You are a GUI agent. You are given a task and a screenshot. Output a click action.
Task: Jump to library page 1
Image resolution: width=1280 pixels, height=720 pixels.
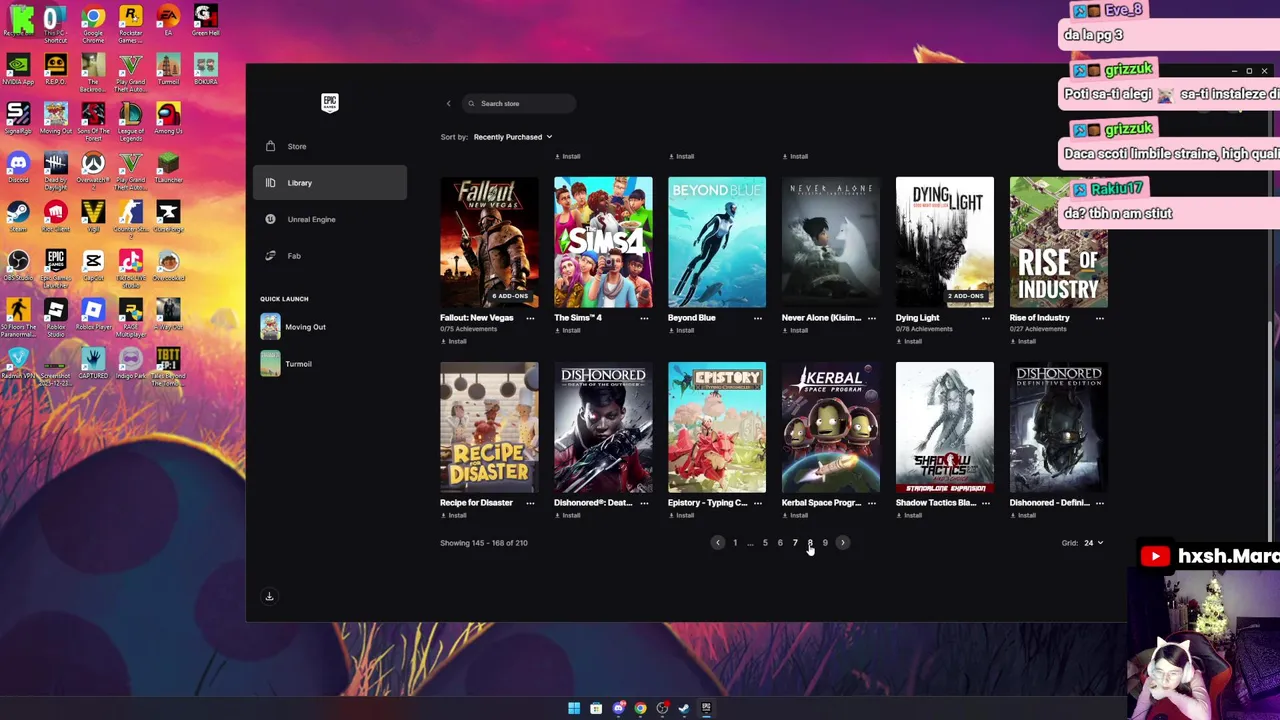(735, 543)
